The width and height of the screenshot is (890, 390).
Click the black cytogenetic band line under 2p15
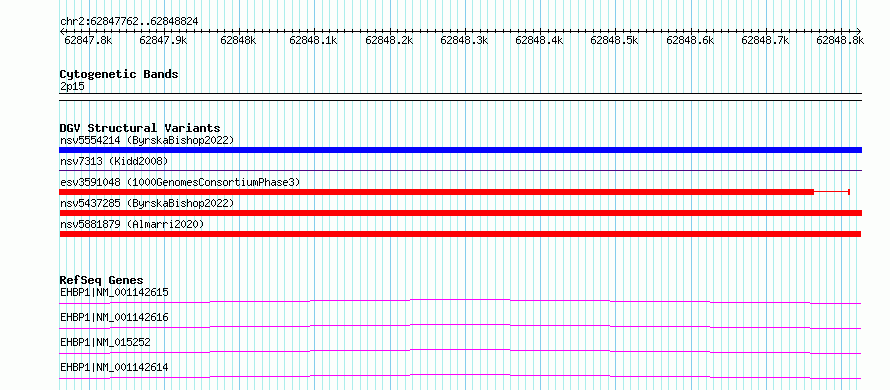(x=460, y=97)
